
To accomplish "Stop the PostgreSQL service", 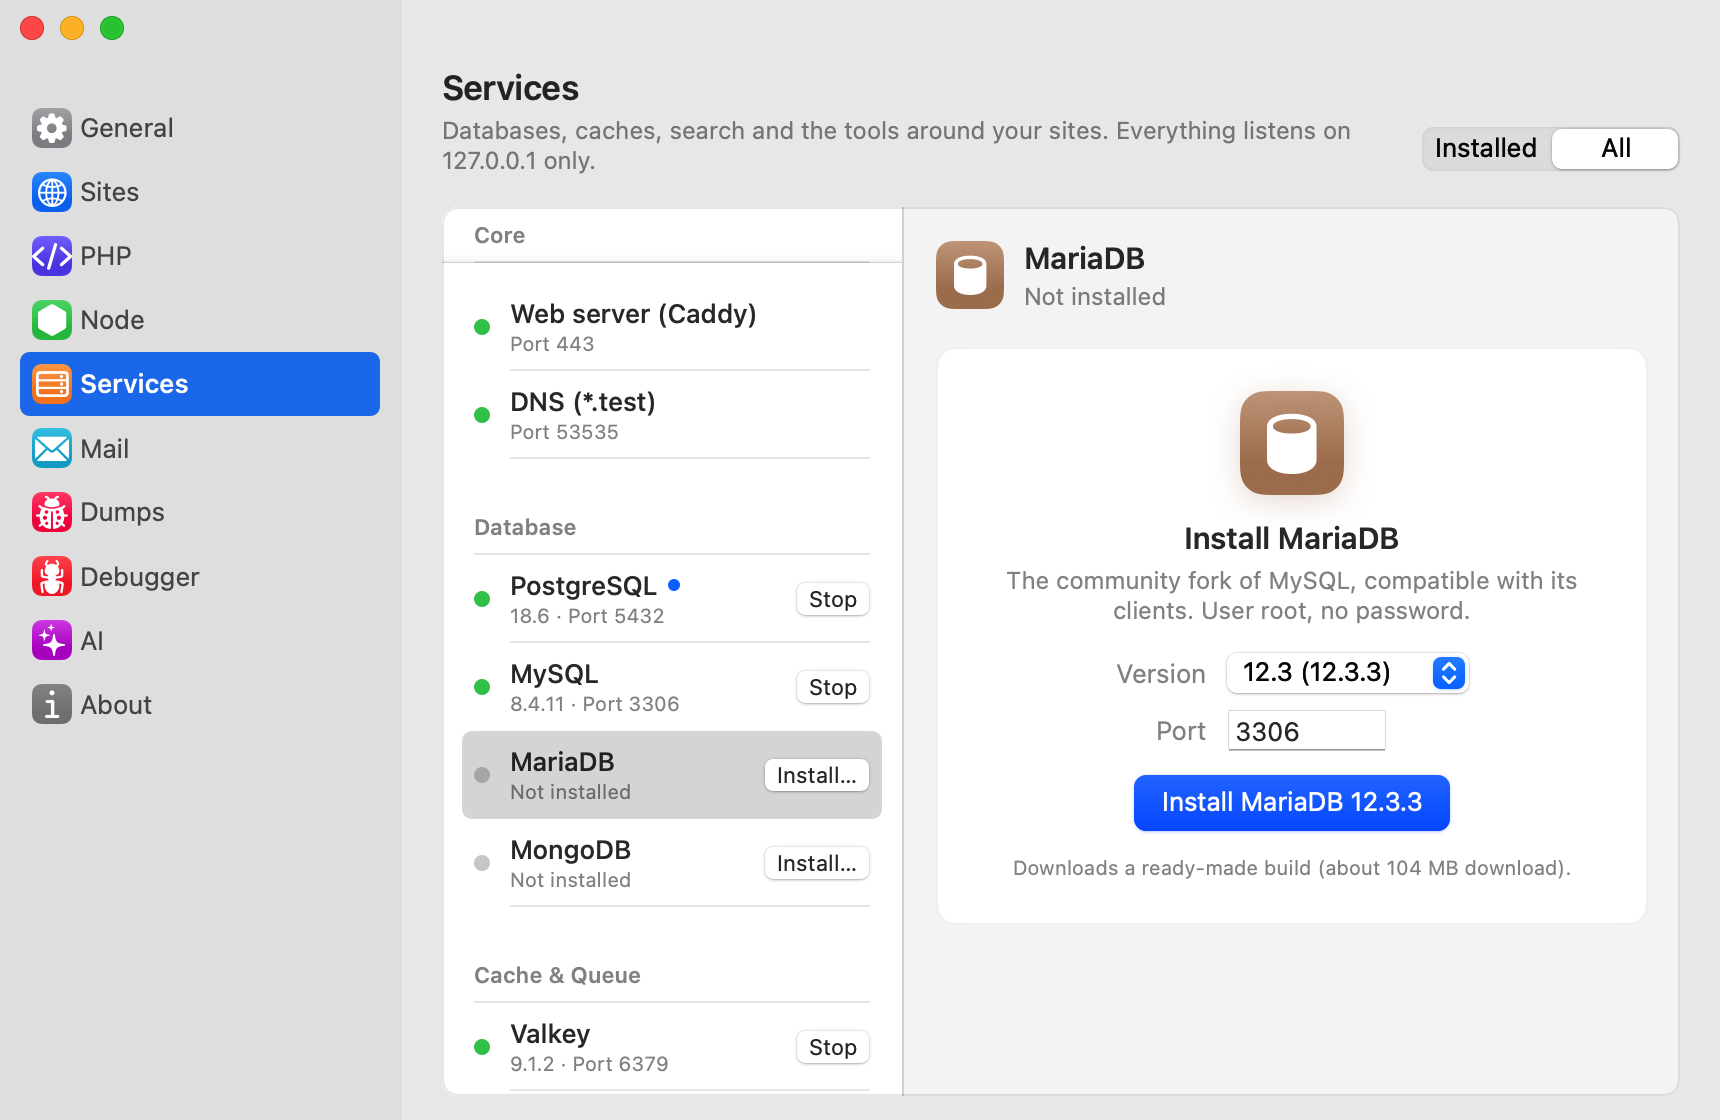I will [x=833, y=599].
